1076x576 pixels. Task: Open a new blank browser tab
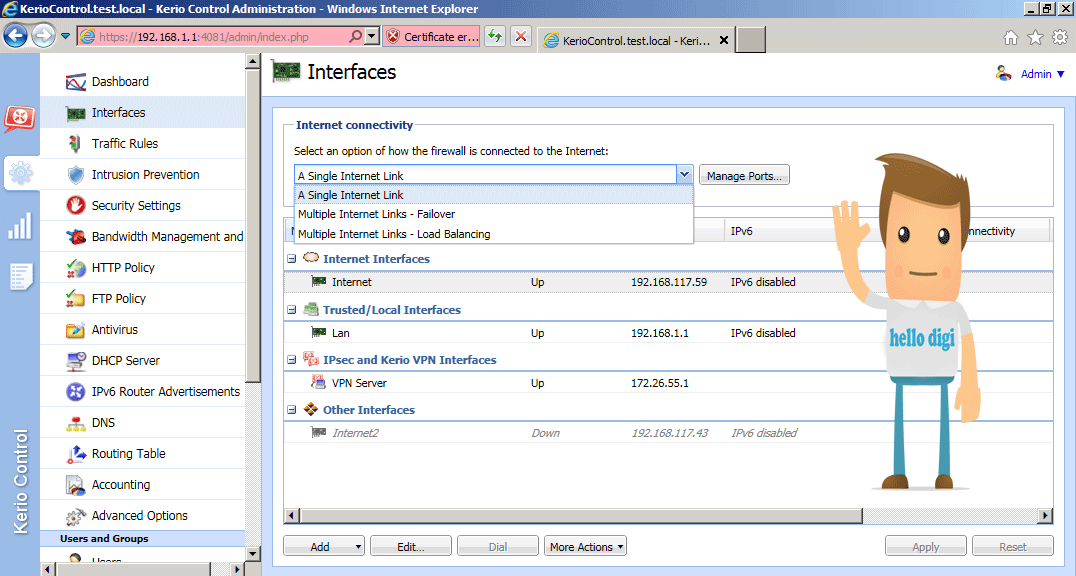click(x=750, y=40)
